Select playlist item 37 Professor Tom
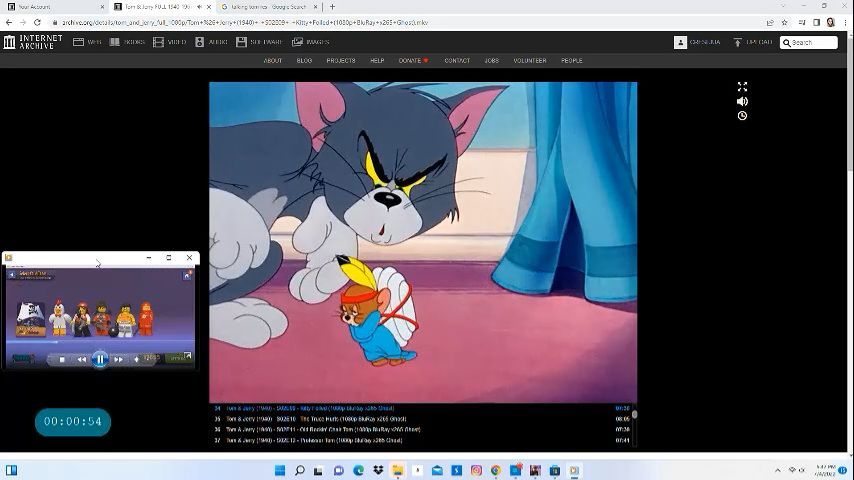 422,440
